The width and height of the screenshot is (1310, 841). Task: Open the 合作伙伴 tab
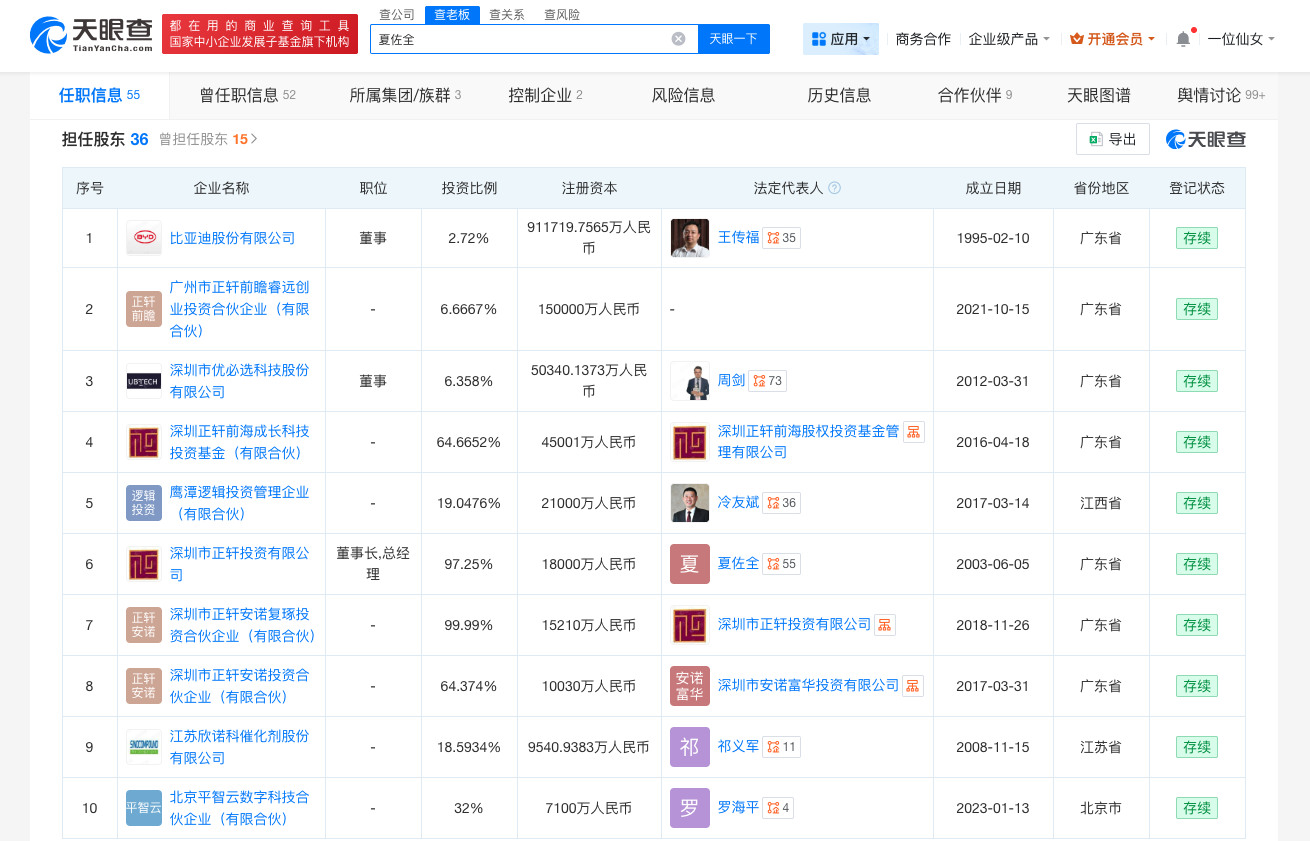point(975,96)
